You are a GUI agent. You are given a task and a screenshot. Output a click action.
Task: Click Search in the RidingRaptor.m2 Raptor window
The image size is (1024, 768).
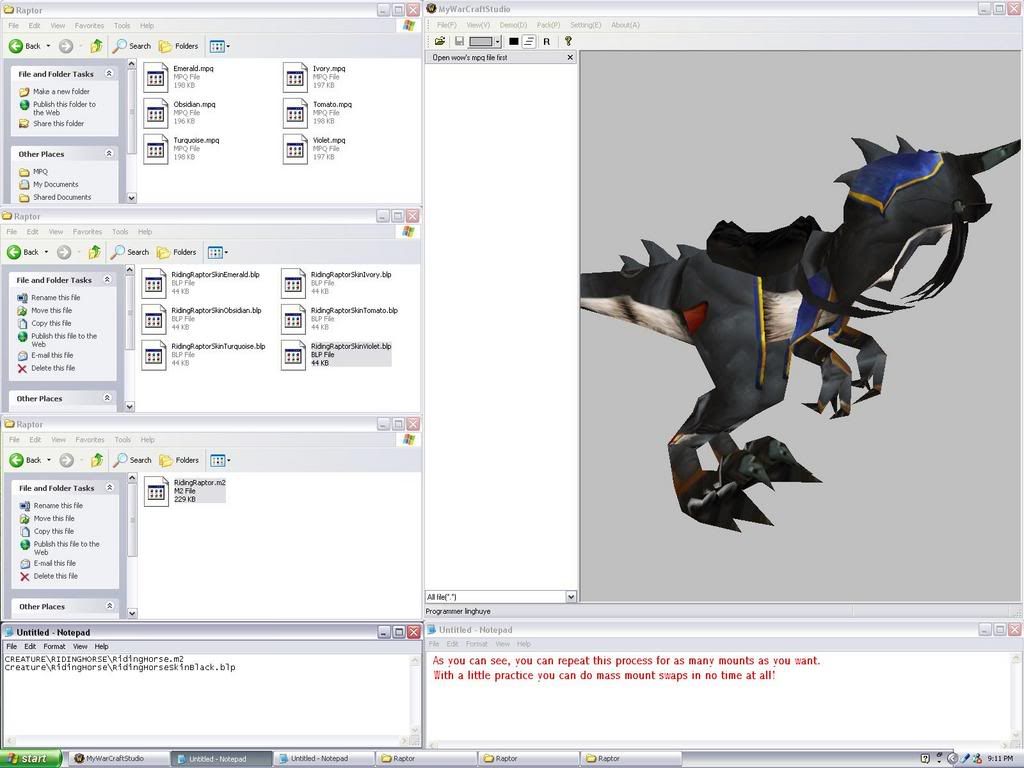[133, 460]
